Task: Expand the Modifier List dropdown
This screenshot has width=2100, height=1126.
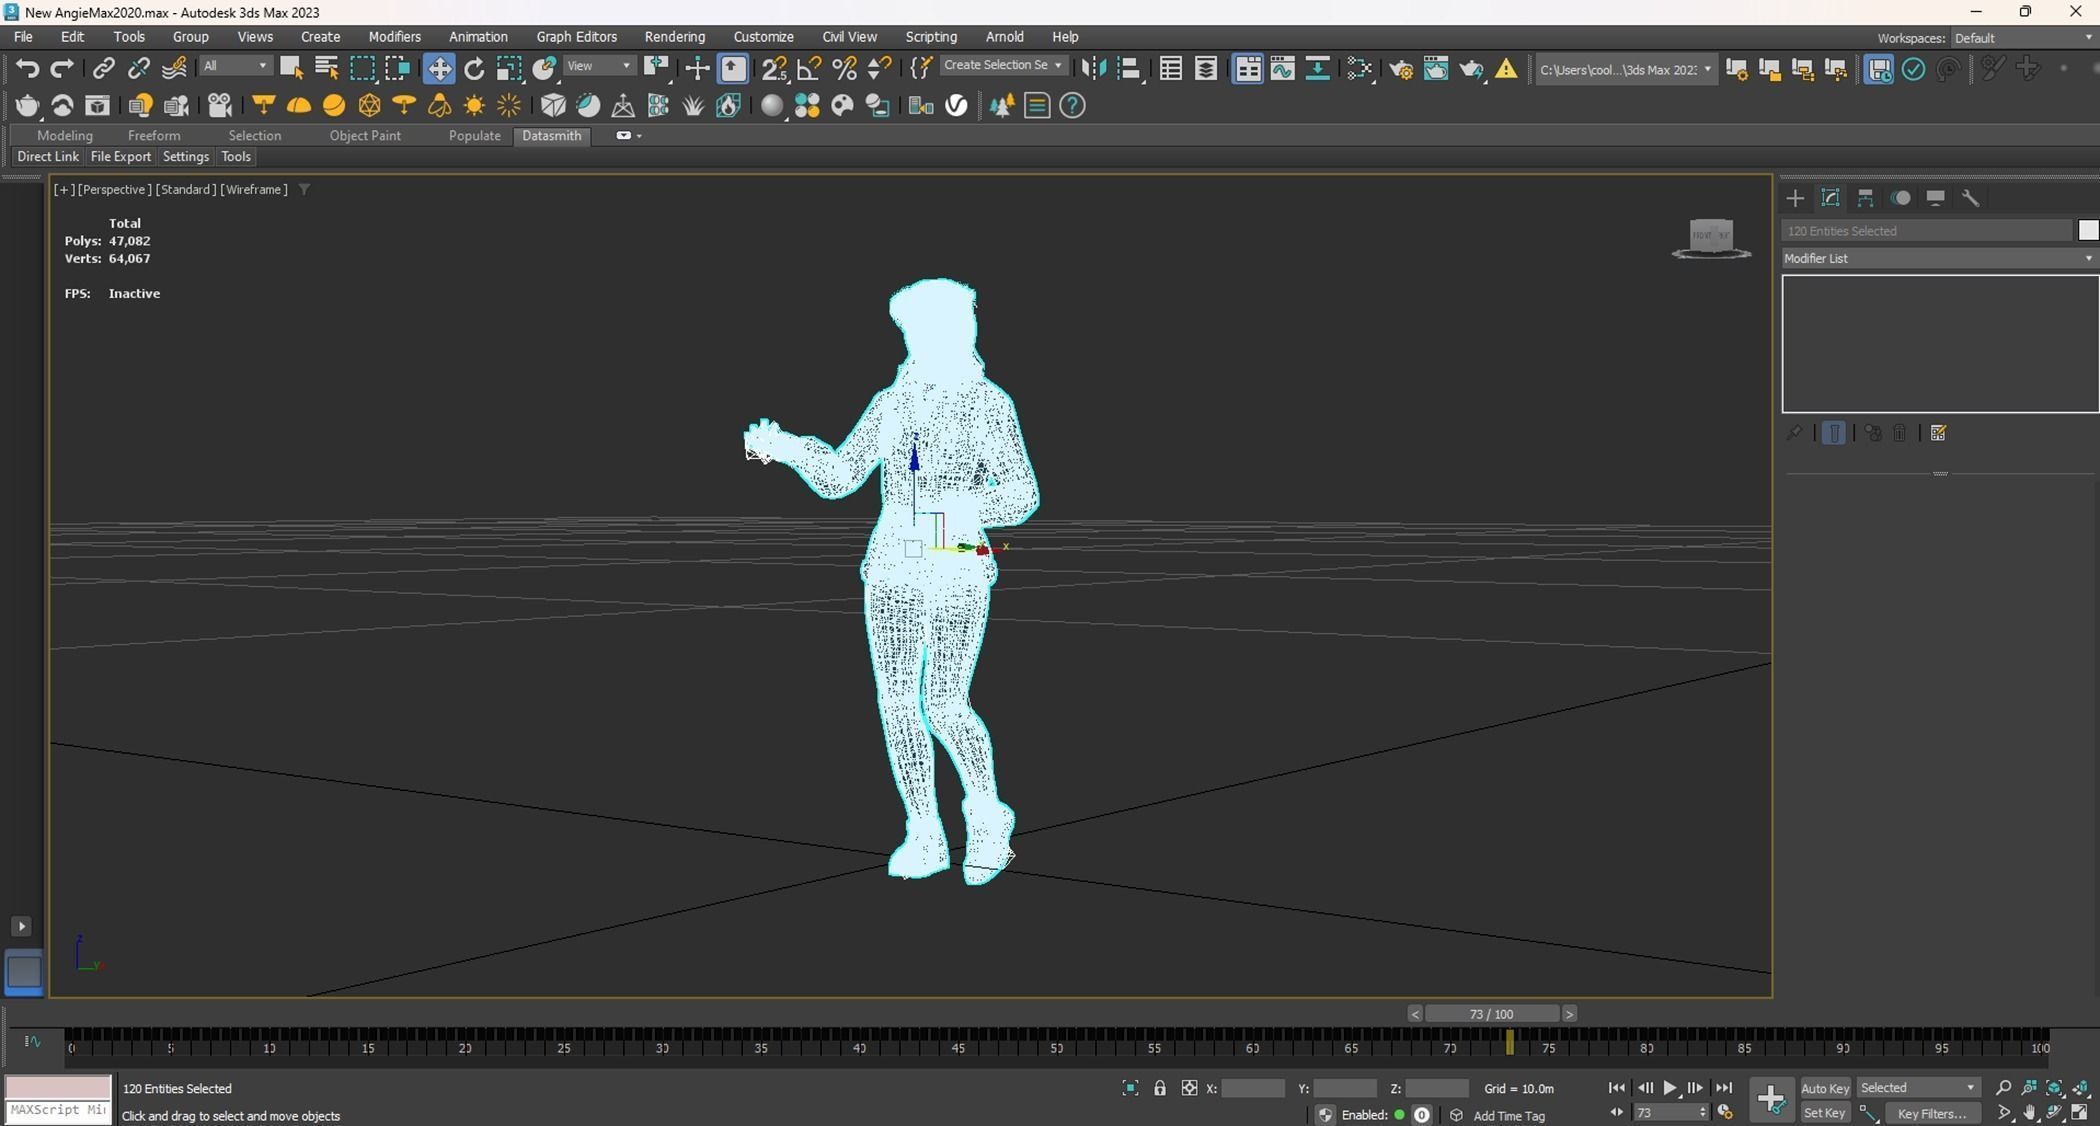Action: click(1939, 259)
